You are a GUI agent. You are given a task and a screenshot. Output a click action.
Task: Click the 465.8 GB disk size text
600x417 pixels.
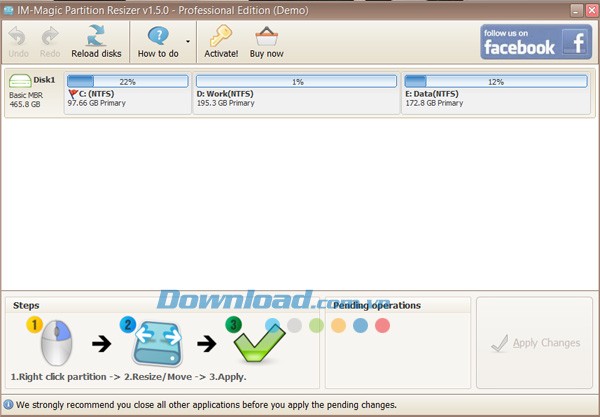pyautogui.click(x=24, y=104)
